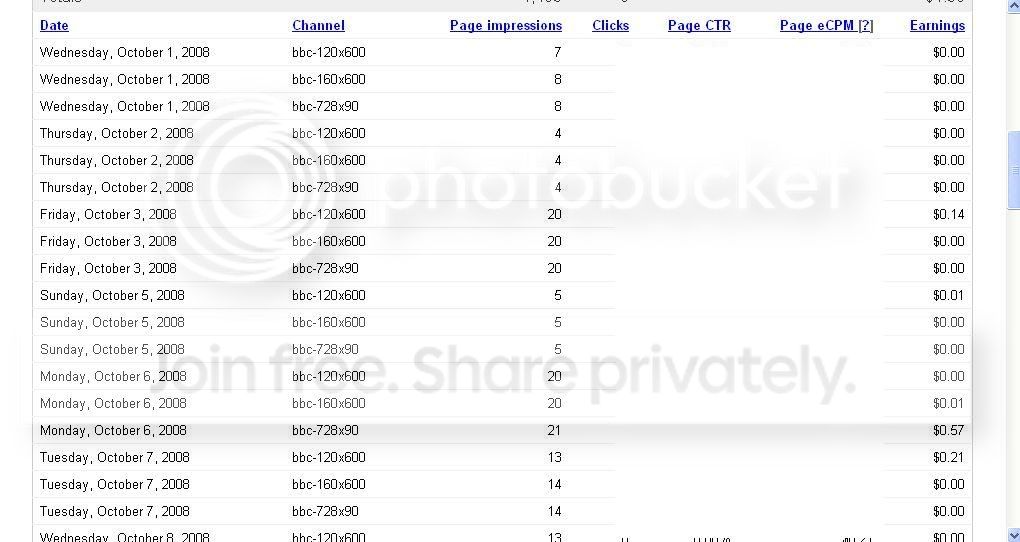The height and width of the screenshot is (542, 1020).
Task: Sort by Page CTR header
Action: [699, 25]
